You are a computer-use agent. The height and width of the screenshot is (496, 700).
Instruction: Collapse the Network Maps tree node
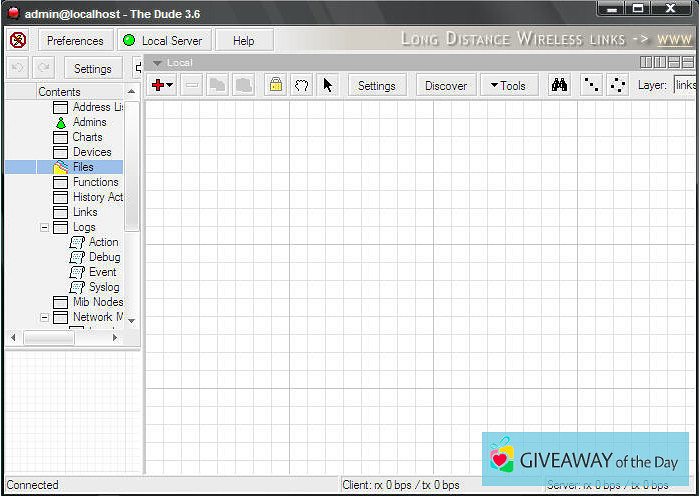44,317
